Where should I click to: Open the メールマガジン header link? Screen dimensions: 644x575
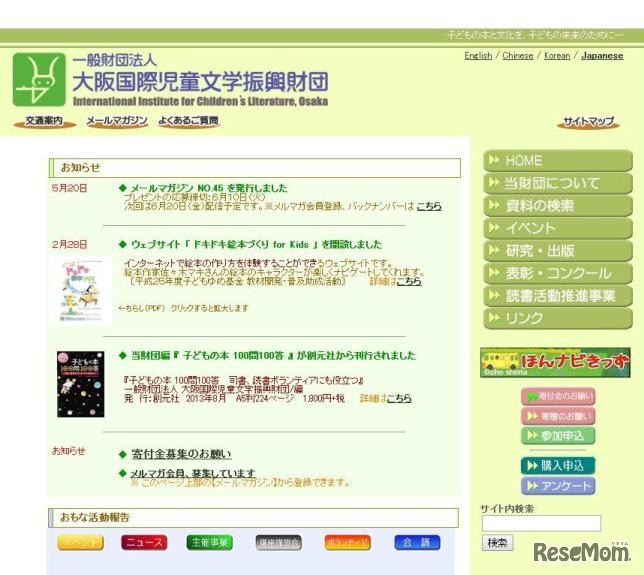tap(117, 121)
